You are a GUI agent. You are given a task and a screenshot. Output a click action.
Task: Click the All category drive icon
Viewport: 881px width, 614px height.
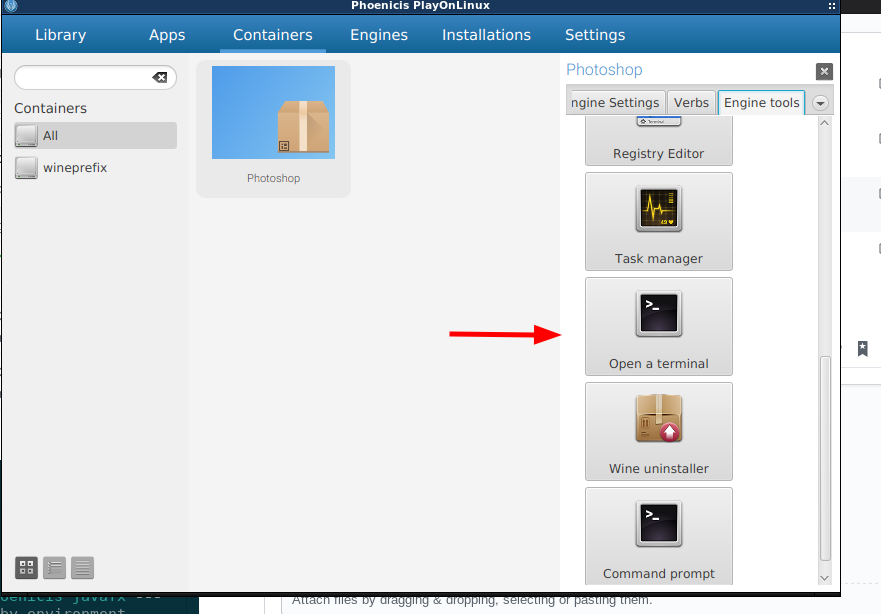pyautogui.click(x=26, y=136)
